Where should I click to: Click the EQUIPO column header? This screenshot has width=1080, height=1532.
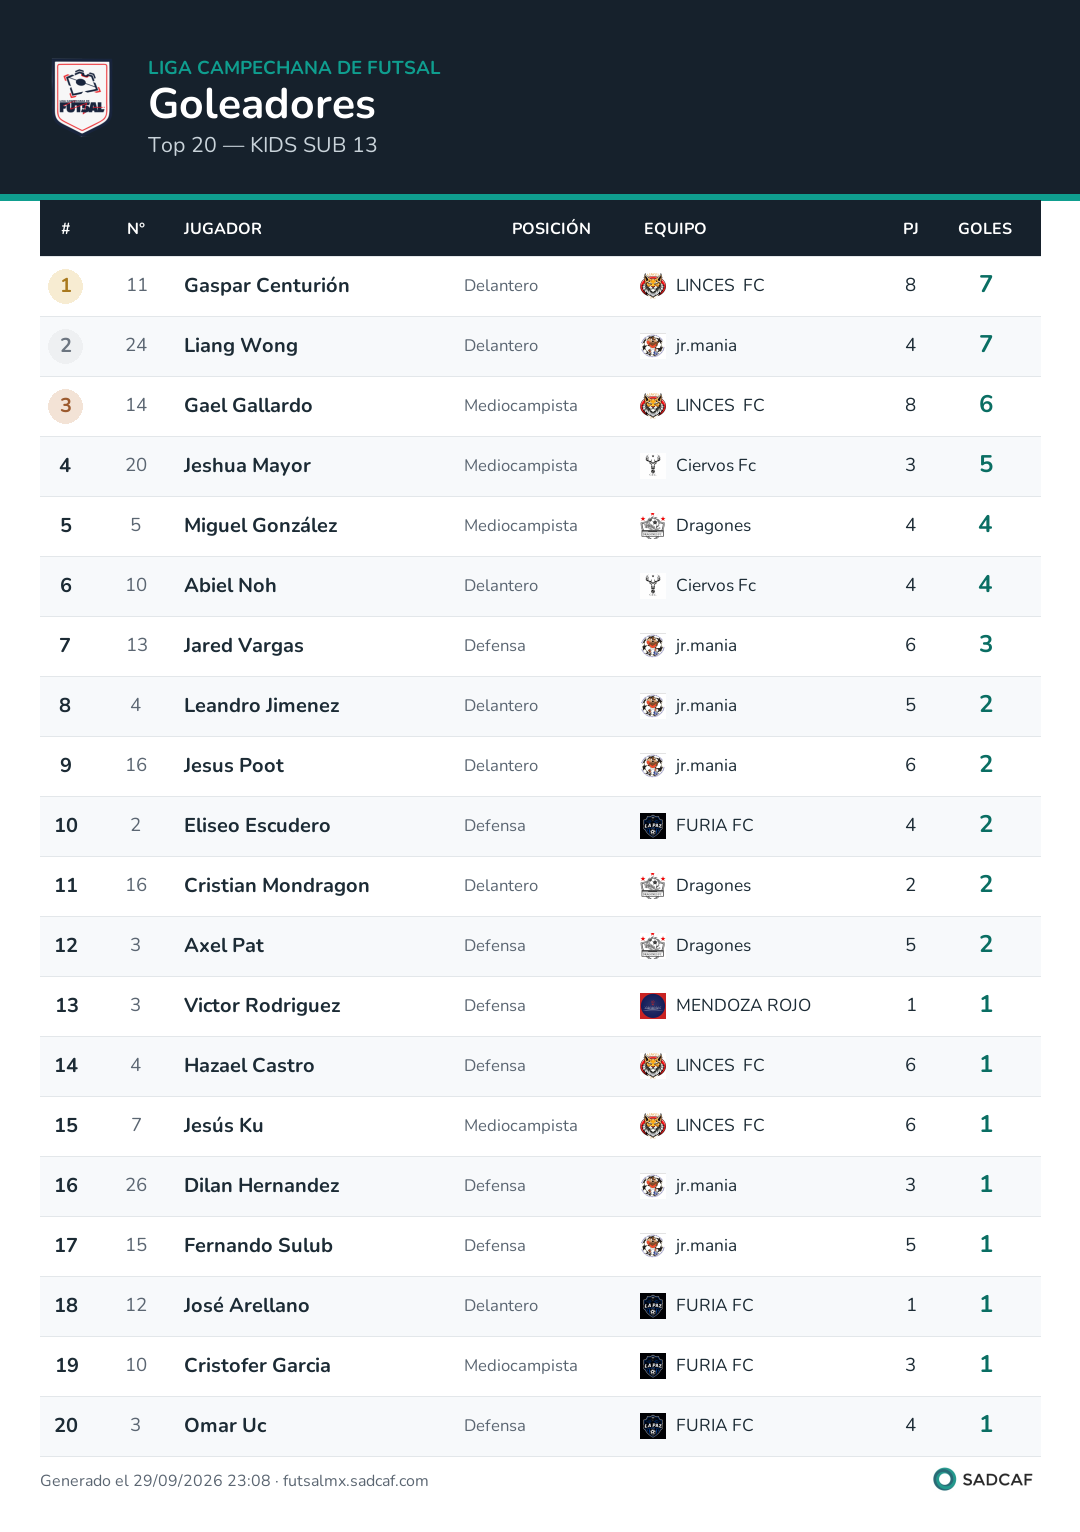(675, 229)
